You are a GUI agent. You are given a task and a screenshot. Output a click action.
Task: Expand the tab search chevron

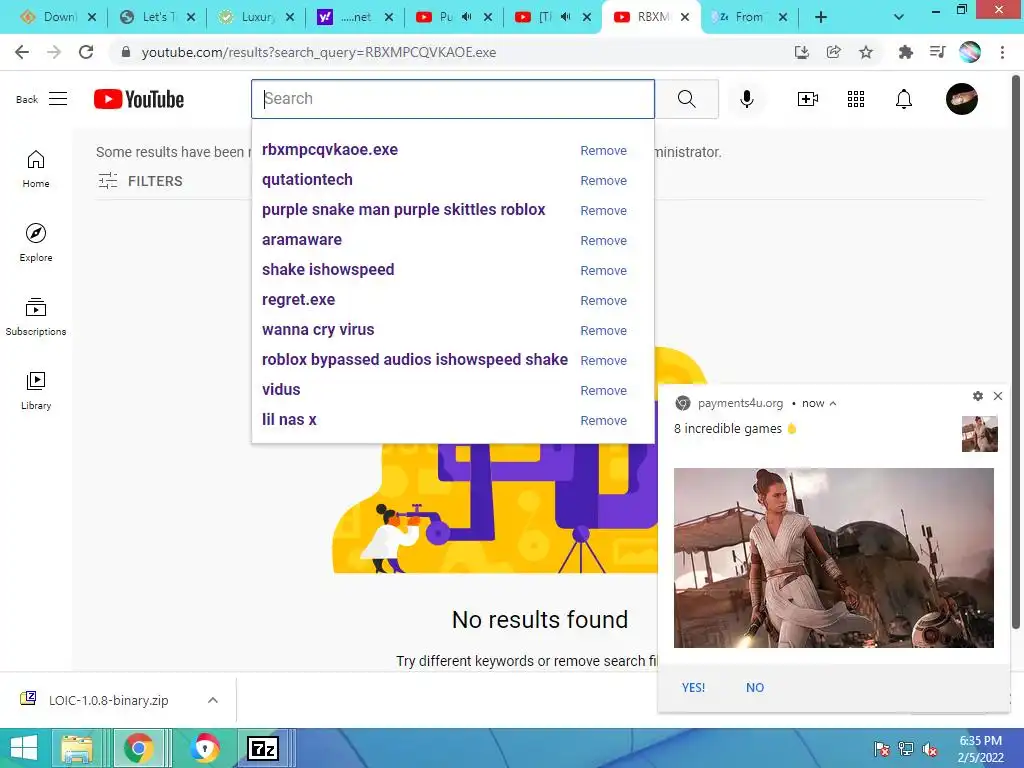pos(899,17)
